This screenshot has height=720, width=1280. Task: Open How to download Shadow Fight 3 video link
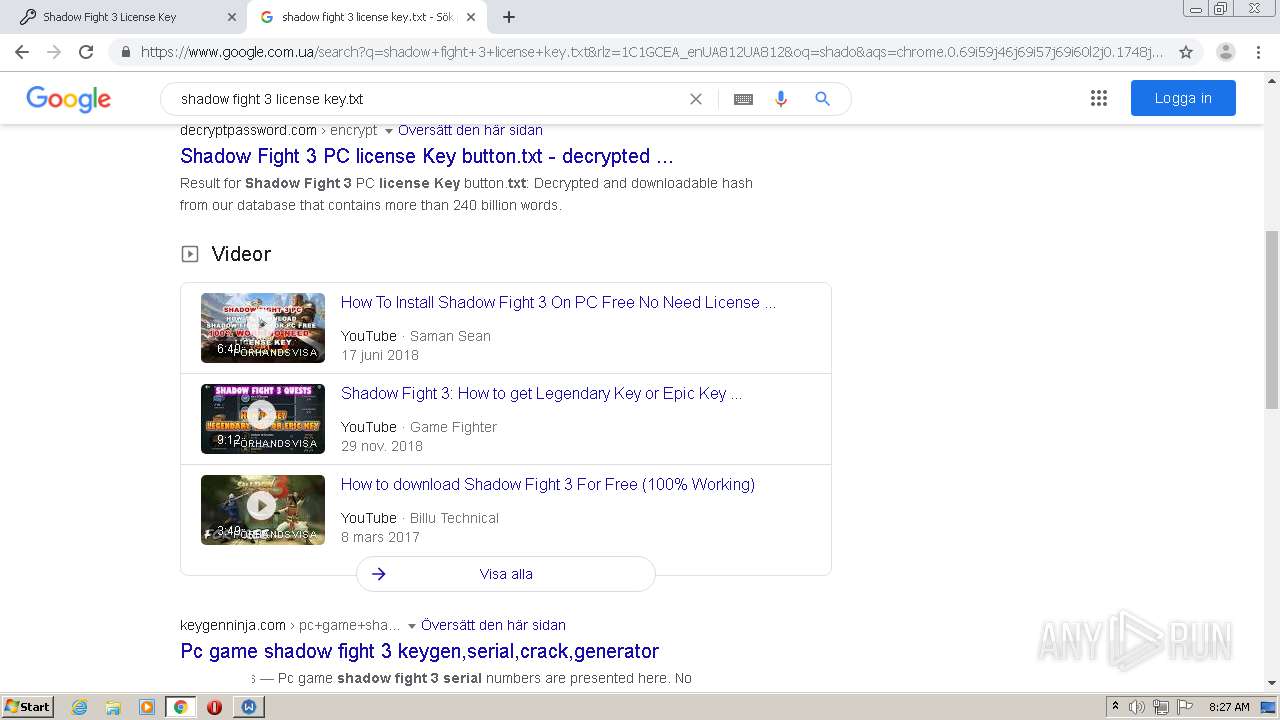click(x=548, y=484)
